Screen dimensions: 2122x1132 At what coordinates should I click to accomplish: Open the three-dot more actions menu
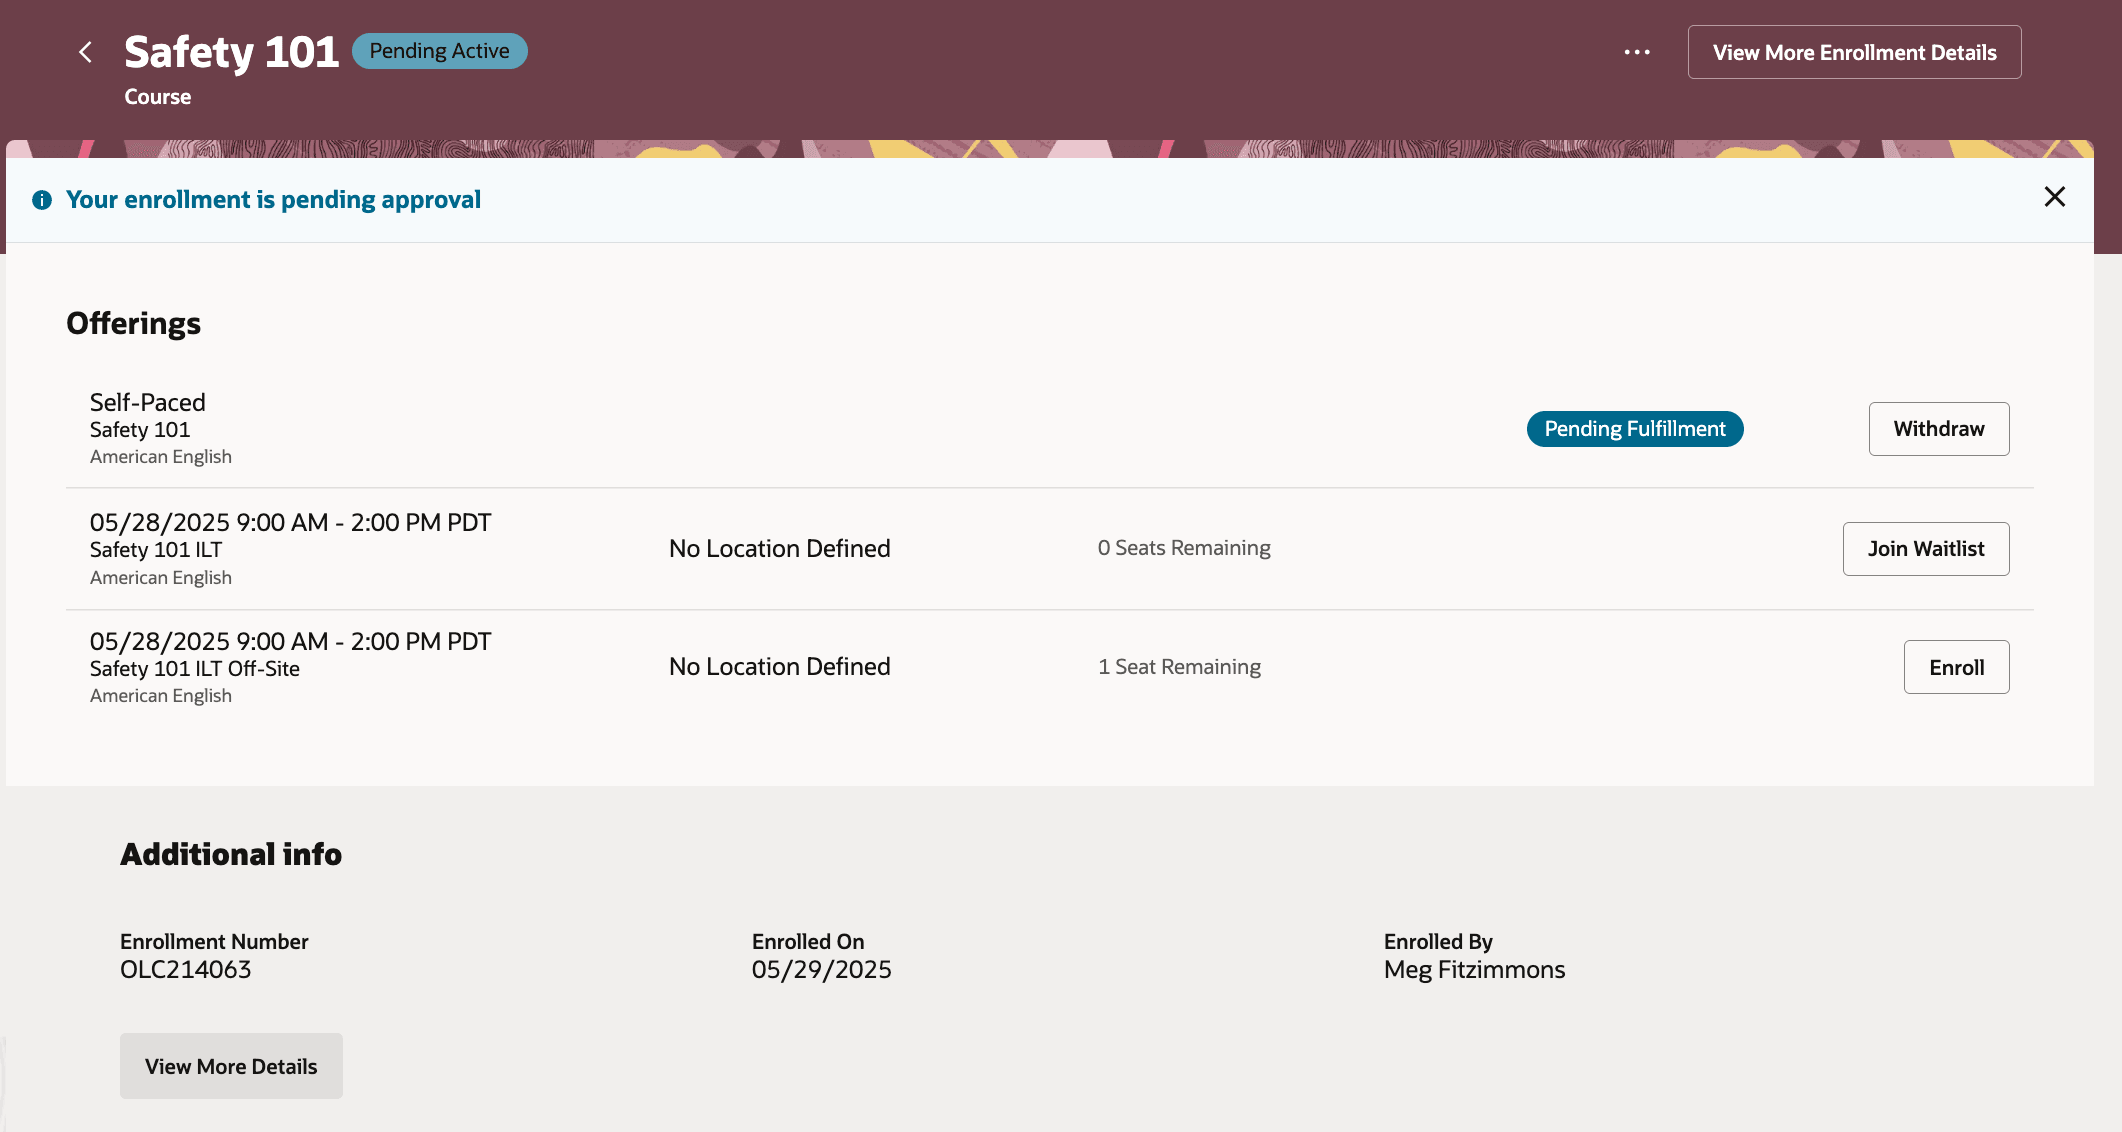click(1637, 52)
